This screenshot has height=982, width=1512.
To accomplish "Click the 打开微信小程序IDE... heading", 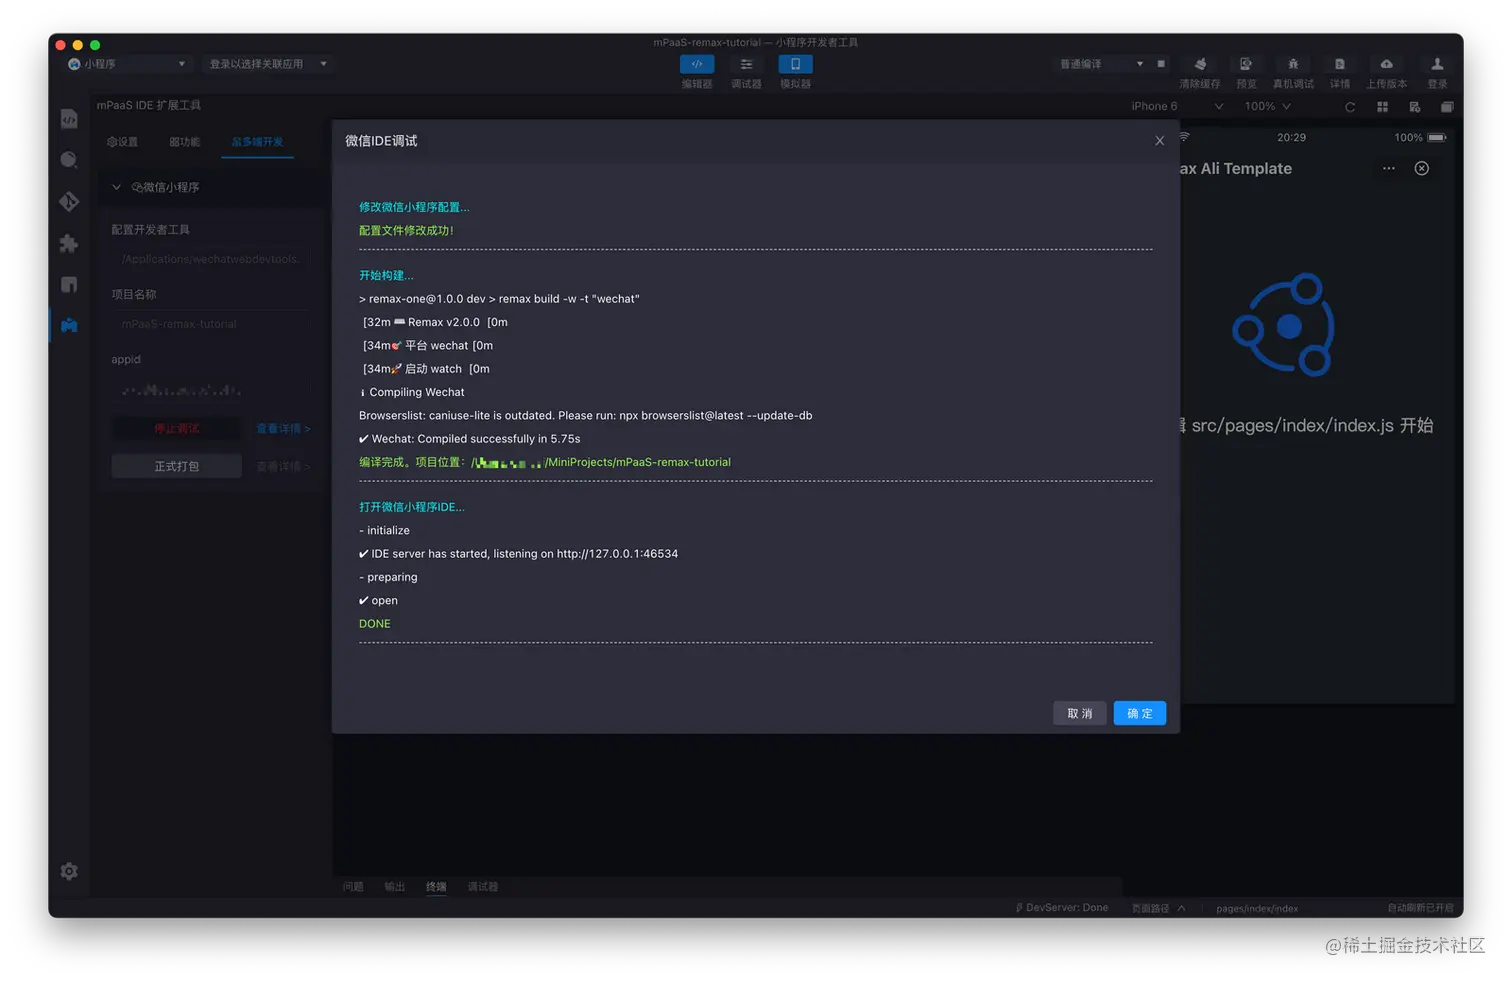I will pos(412,507).
